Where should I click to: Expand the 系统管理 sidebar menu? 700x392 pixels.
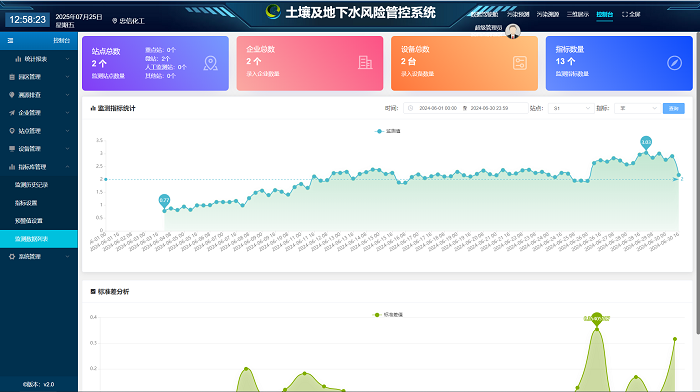pos(39,257)
